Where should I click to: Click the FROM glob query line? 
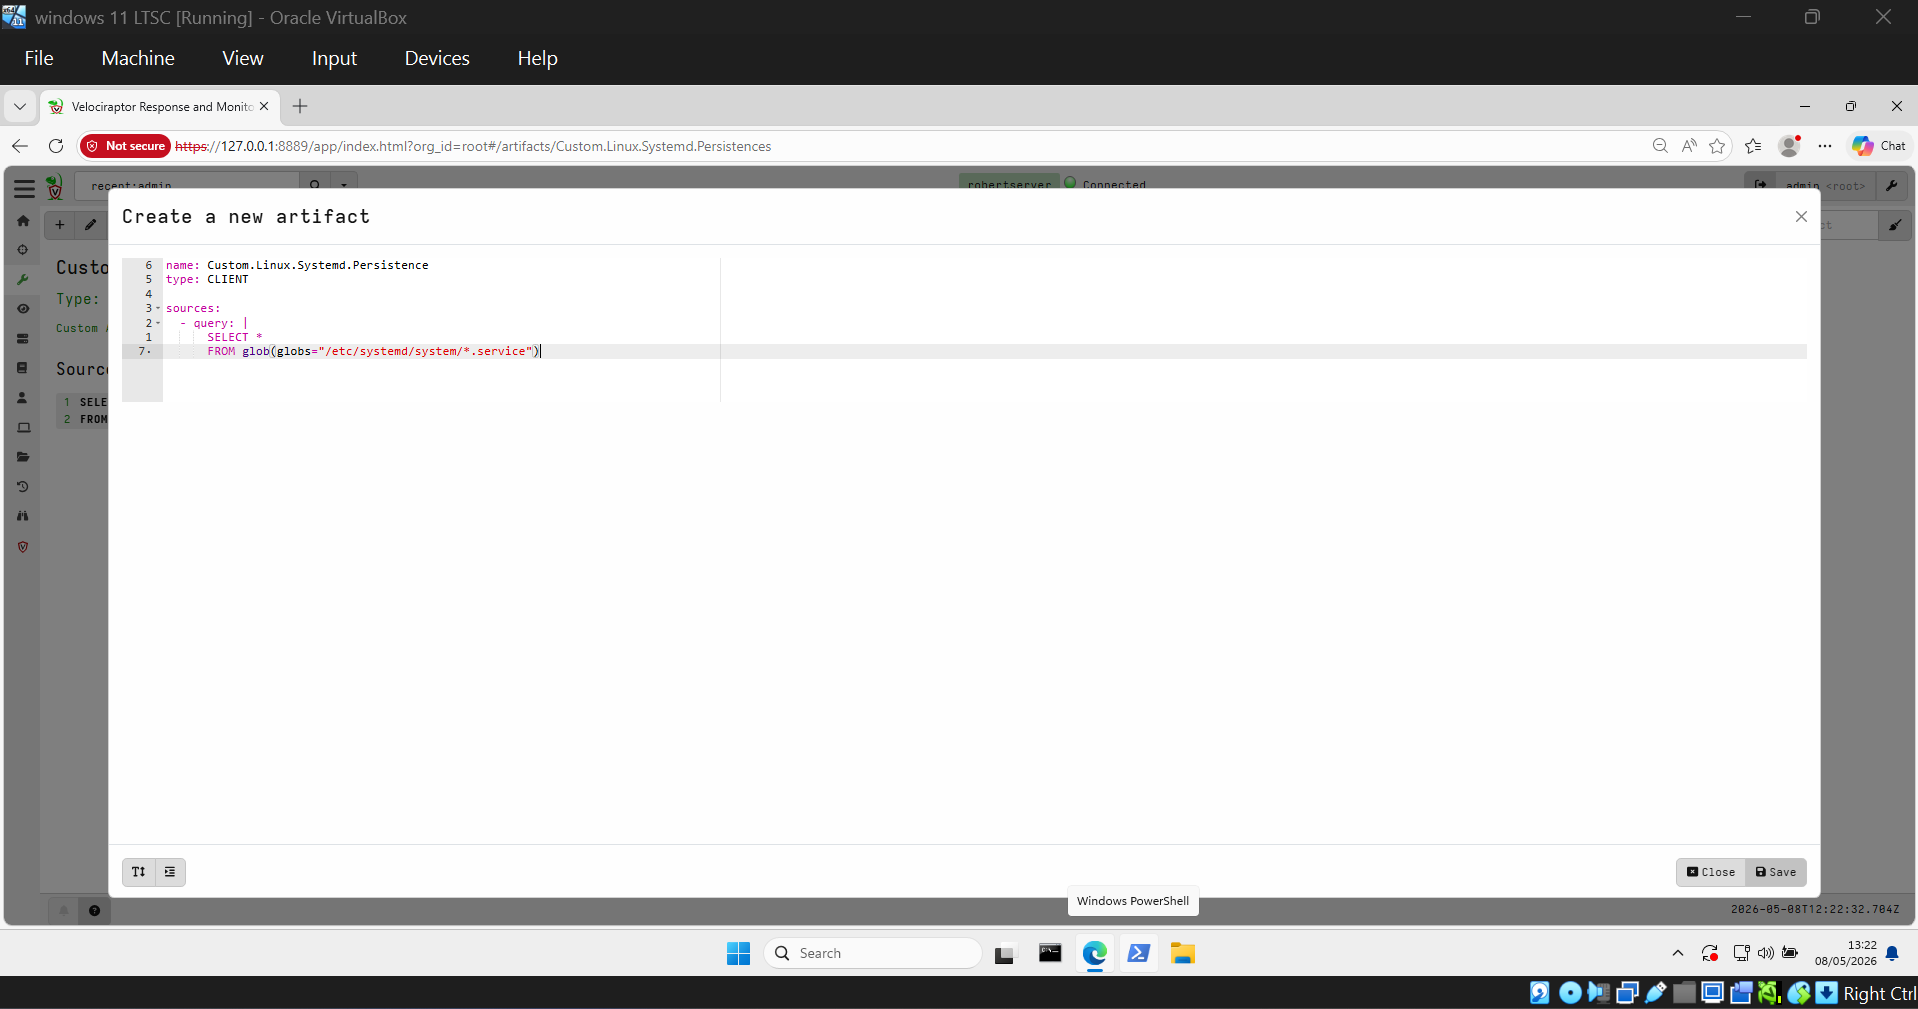[x=374, y=351]
